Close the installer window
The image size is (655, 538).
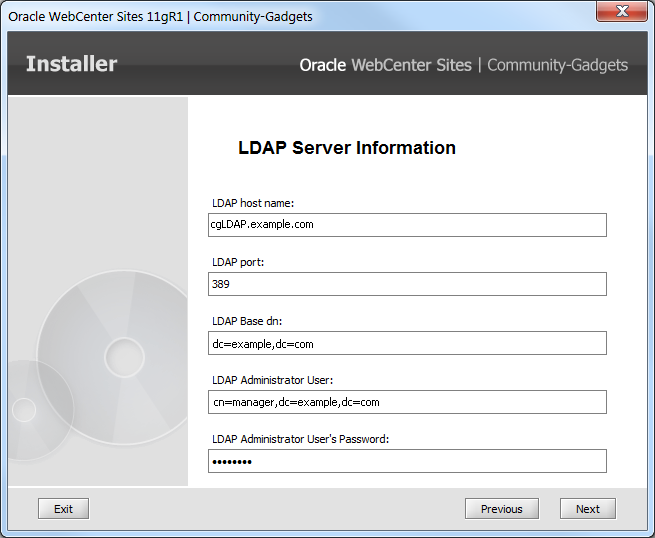pyautogui.click(x=622, y=11)
